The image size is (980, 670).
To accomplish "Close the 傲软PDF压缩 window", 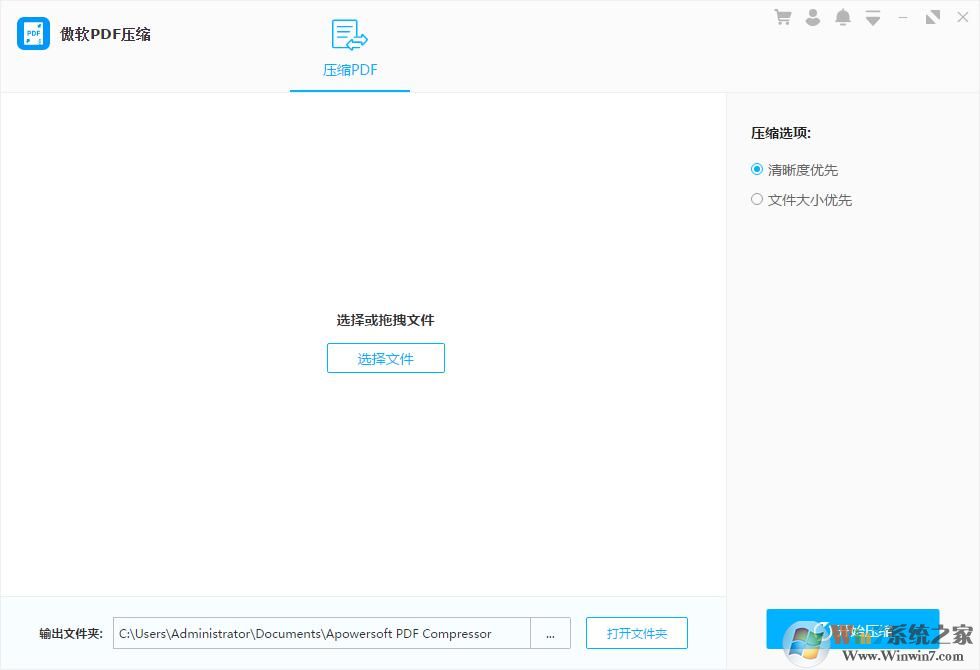I will [963, 17].
